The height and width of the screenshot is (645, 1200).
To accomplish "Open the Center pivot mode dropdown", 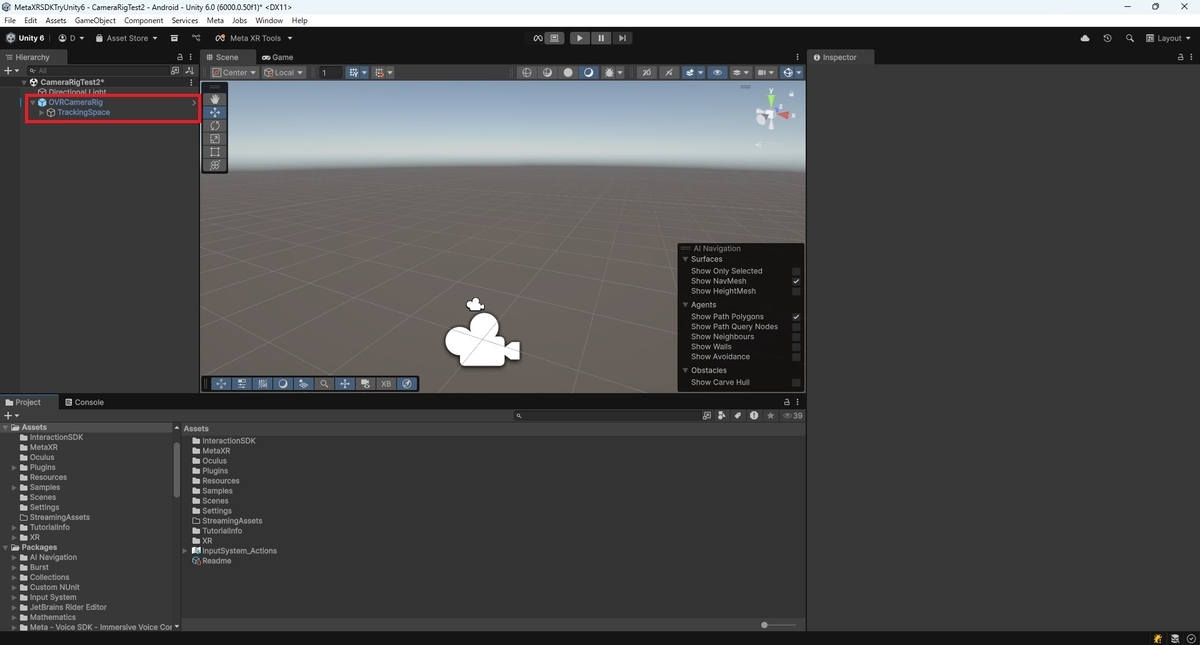I will click(235, 73).
